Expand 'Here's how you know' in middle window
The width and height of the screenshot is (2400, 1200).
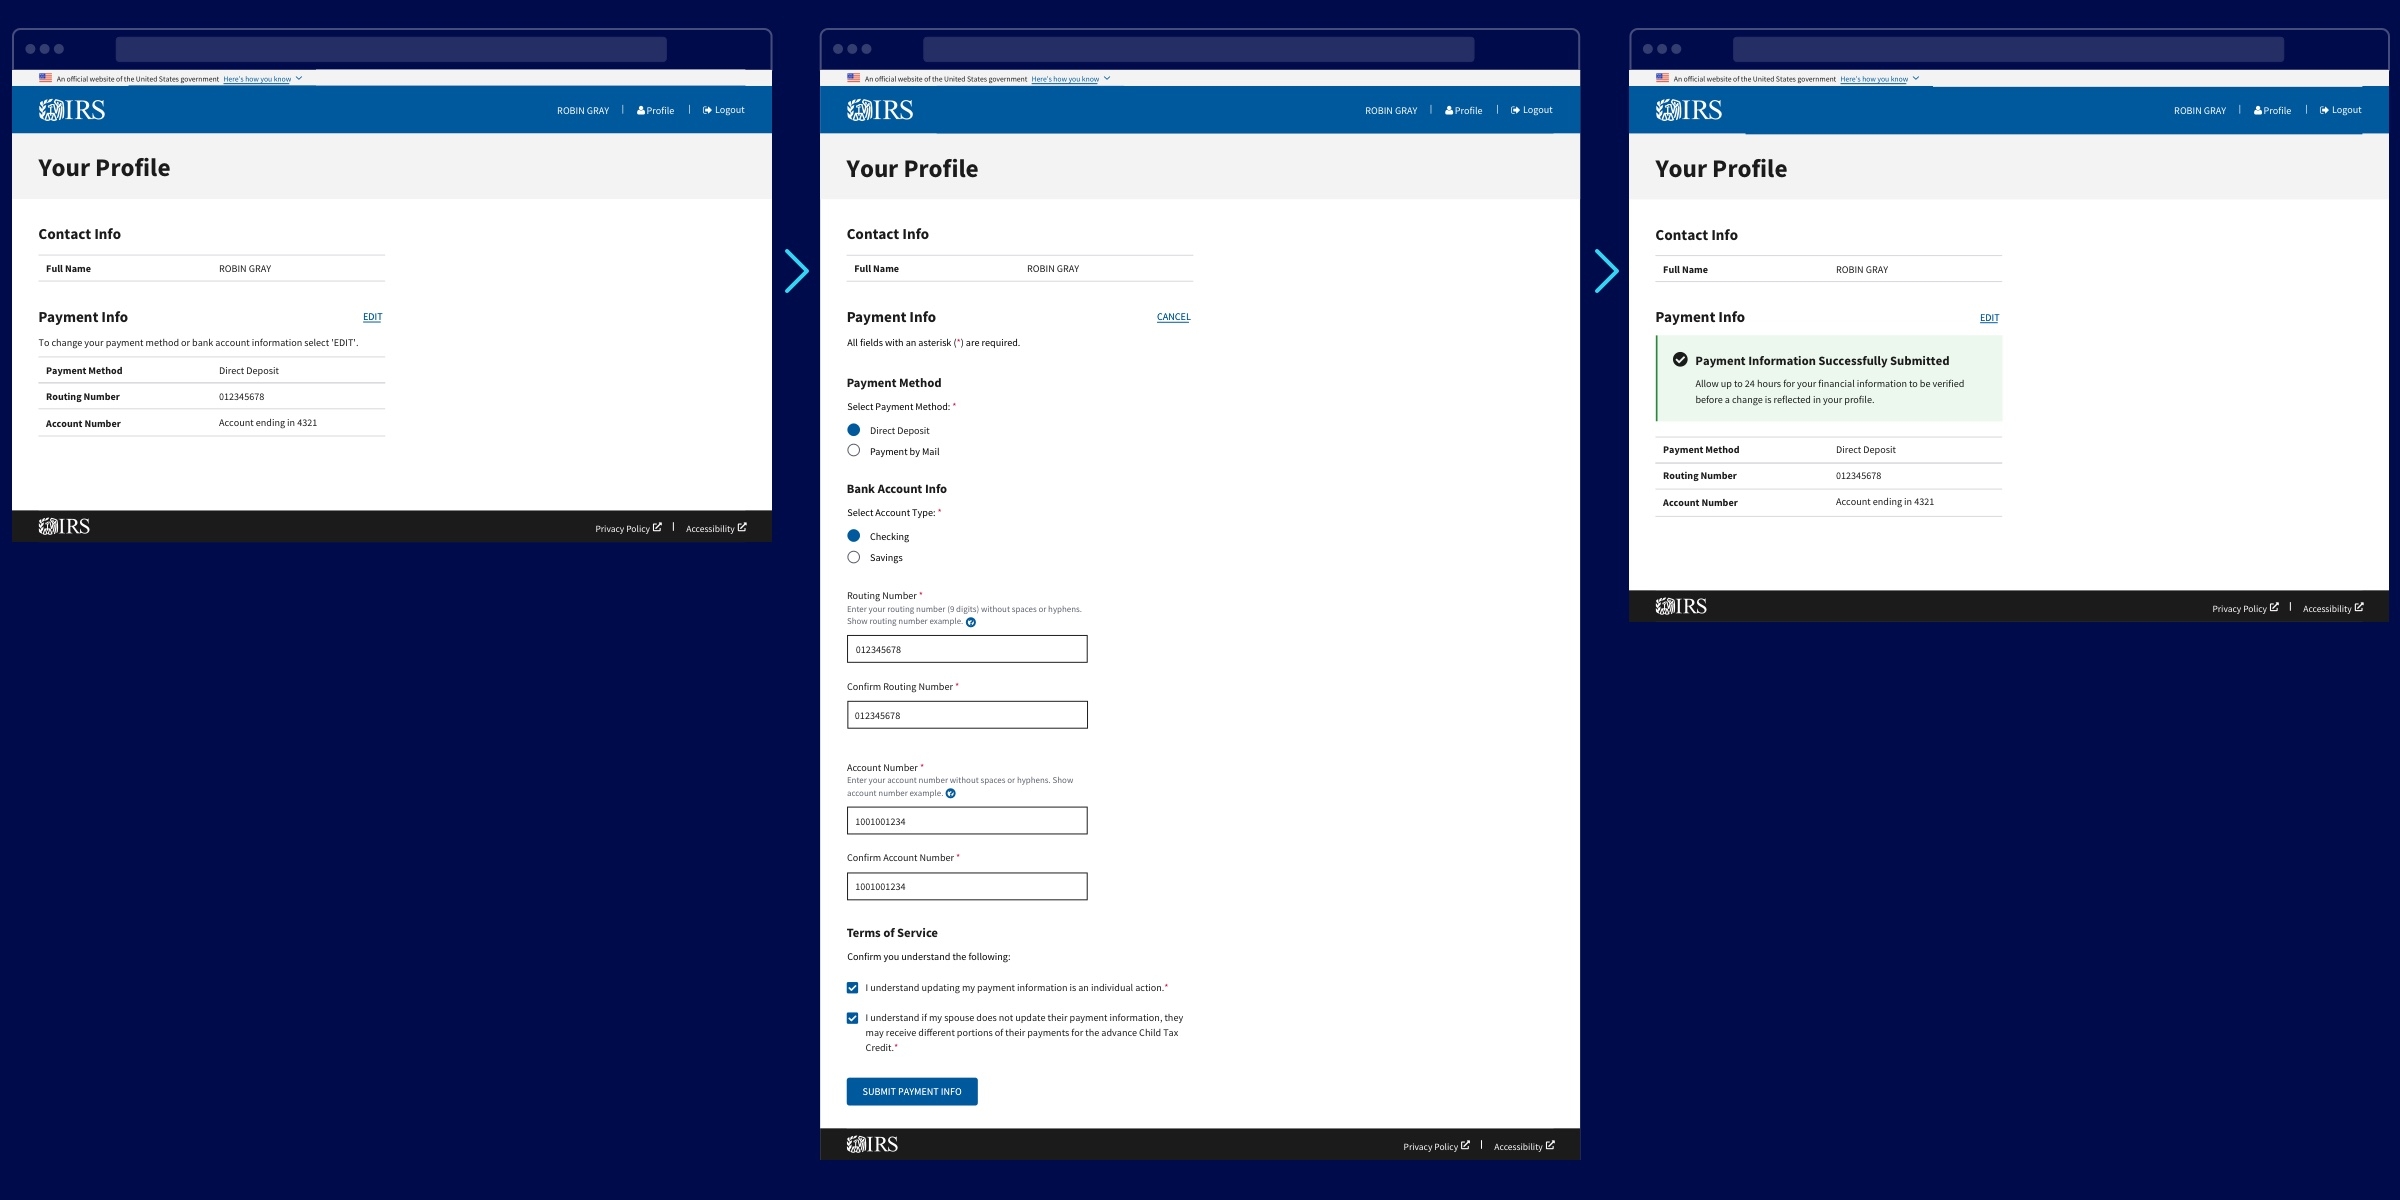tap(1065, 79)
